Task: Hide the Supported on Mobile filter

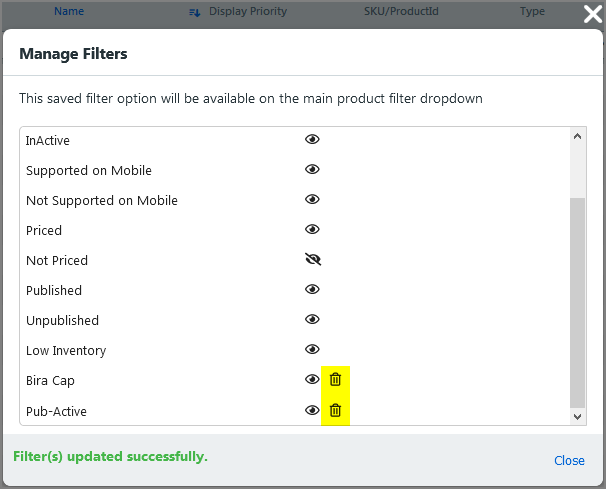Action: pyautogui.click(x=312, y=170)
